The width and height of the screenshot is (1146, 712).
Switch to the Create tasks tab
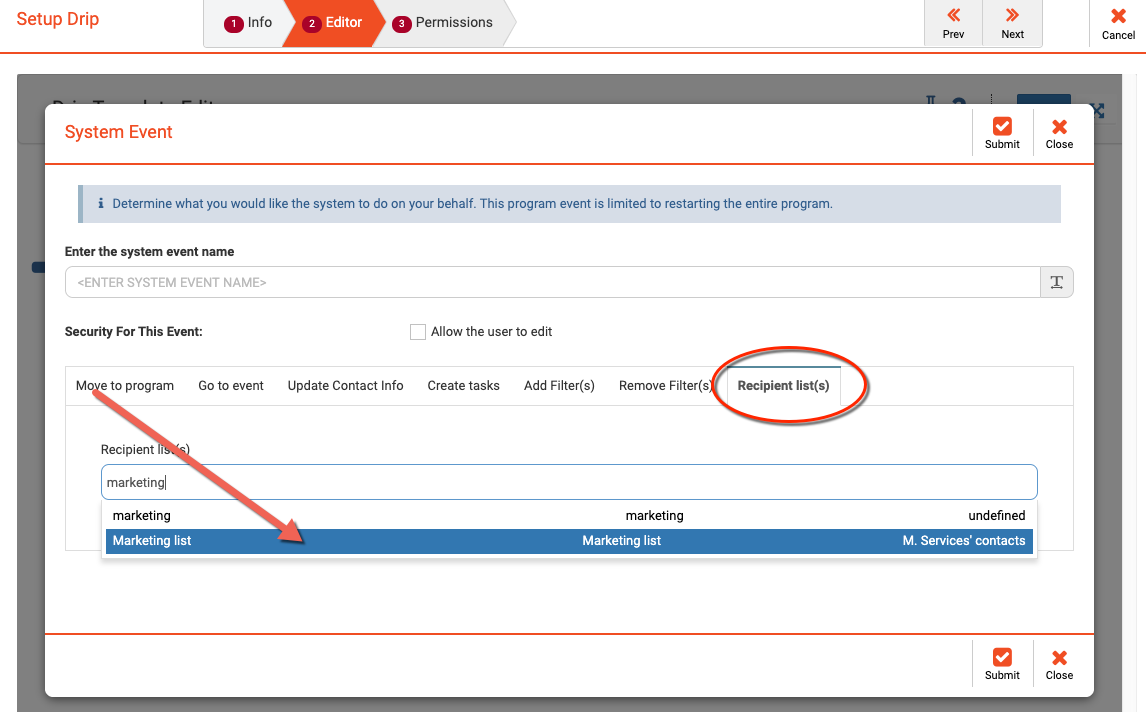click(x=463, y=385)
